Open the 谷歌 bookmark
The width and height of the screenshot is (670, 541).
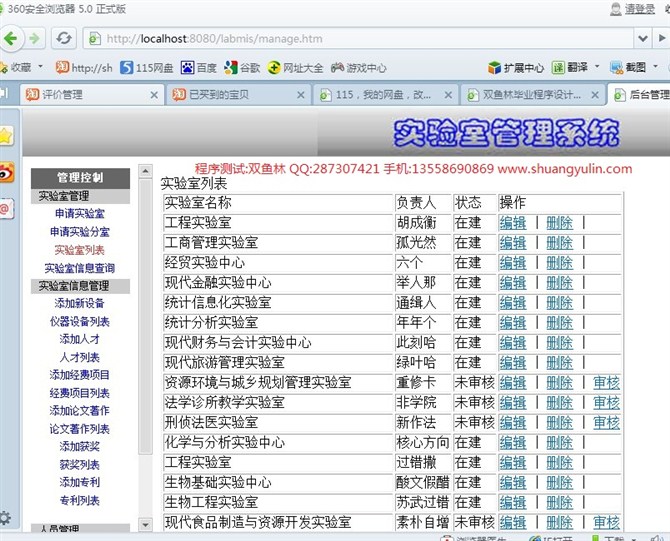pyautogui.click(x=242, y=68)
